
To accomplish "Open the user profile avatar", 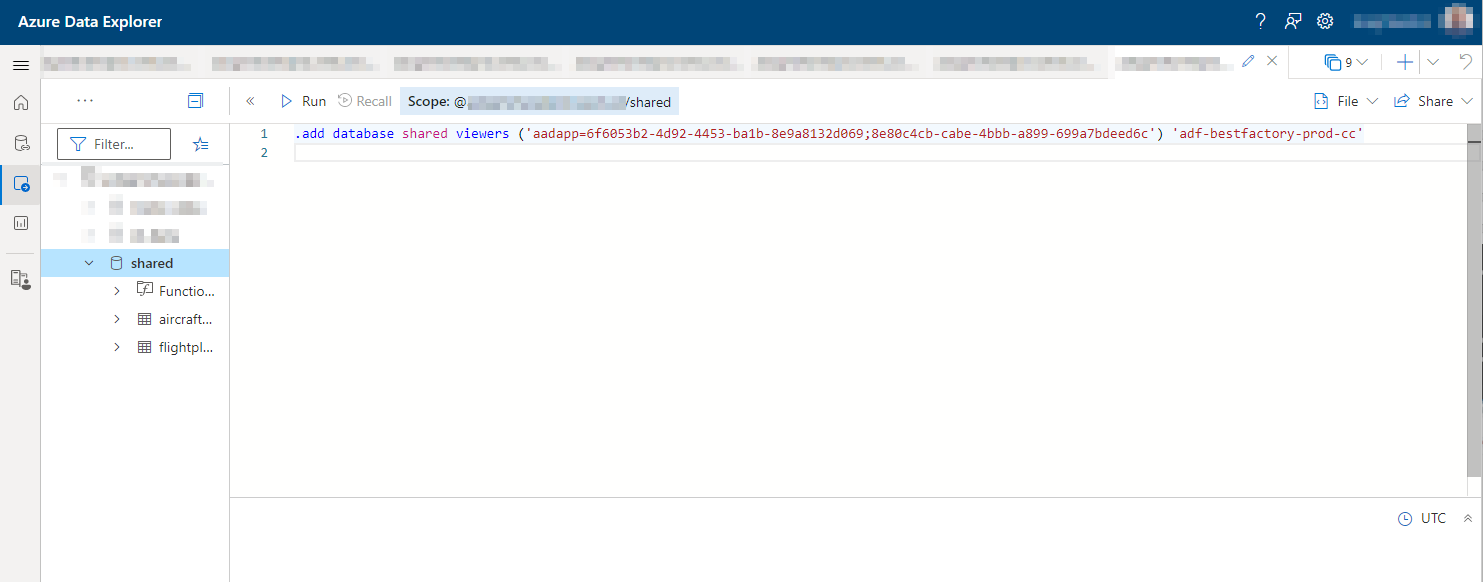I will tap(1459, 21).
